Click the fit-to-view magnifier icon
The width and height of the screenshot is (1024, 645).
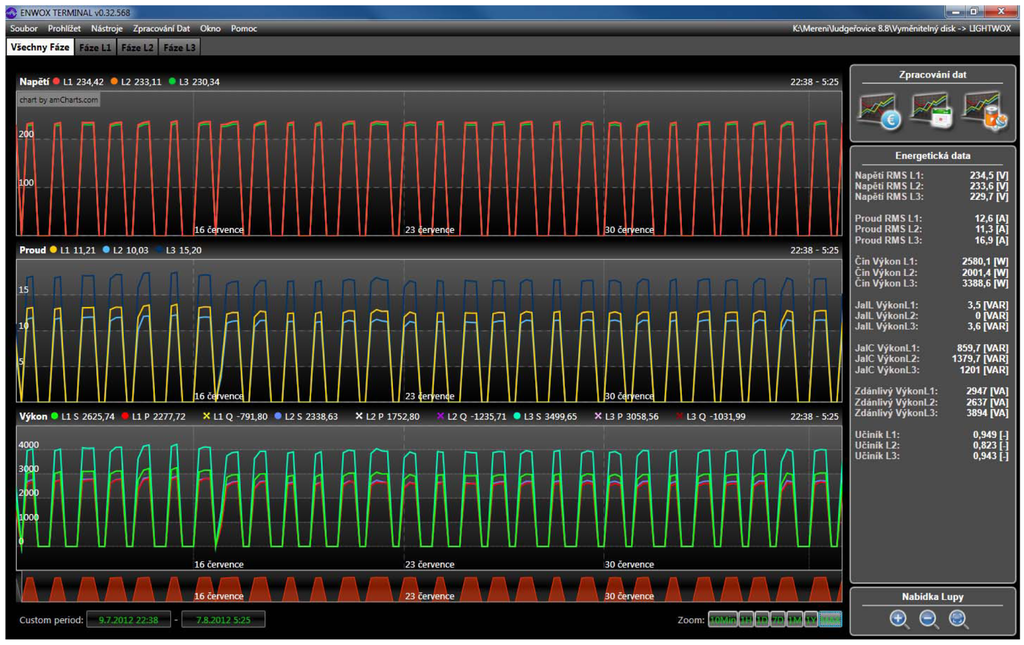click(958, 619)
